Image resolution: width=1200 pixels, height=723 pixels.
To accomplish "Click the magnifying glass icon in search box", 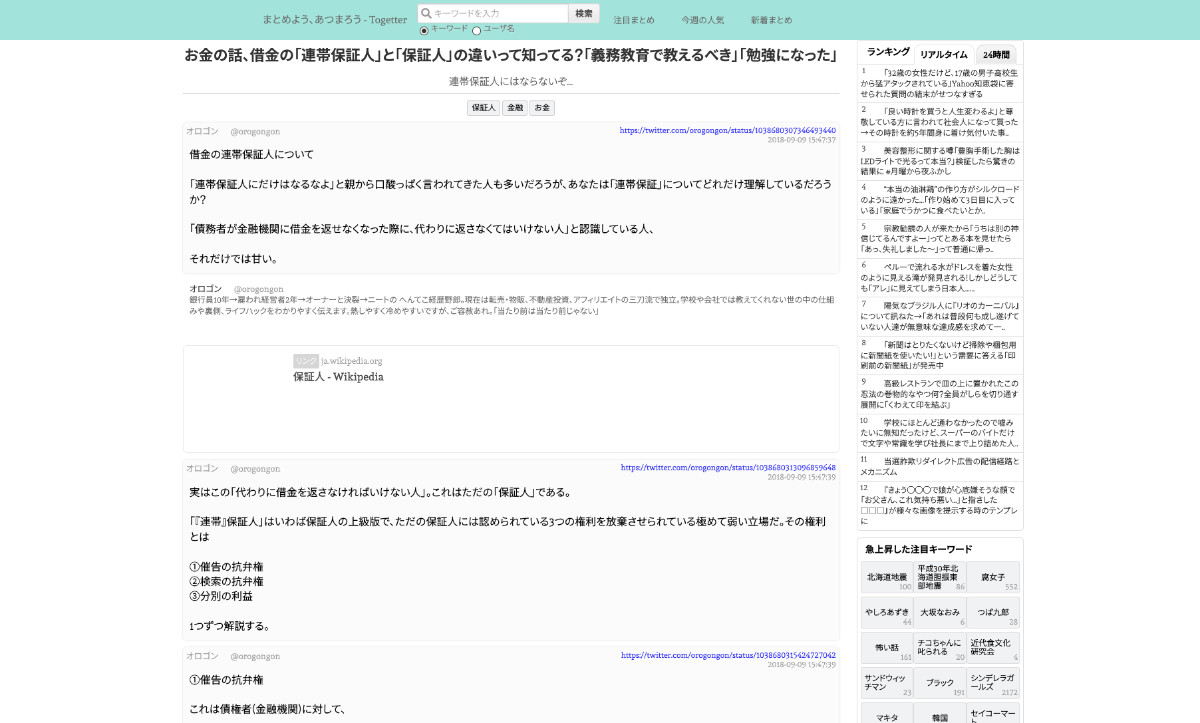I will tap(426, 12).
